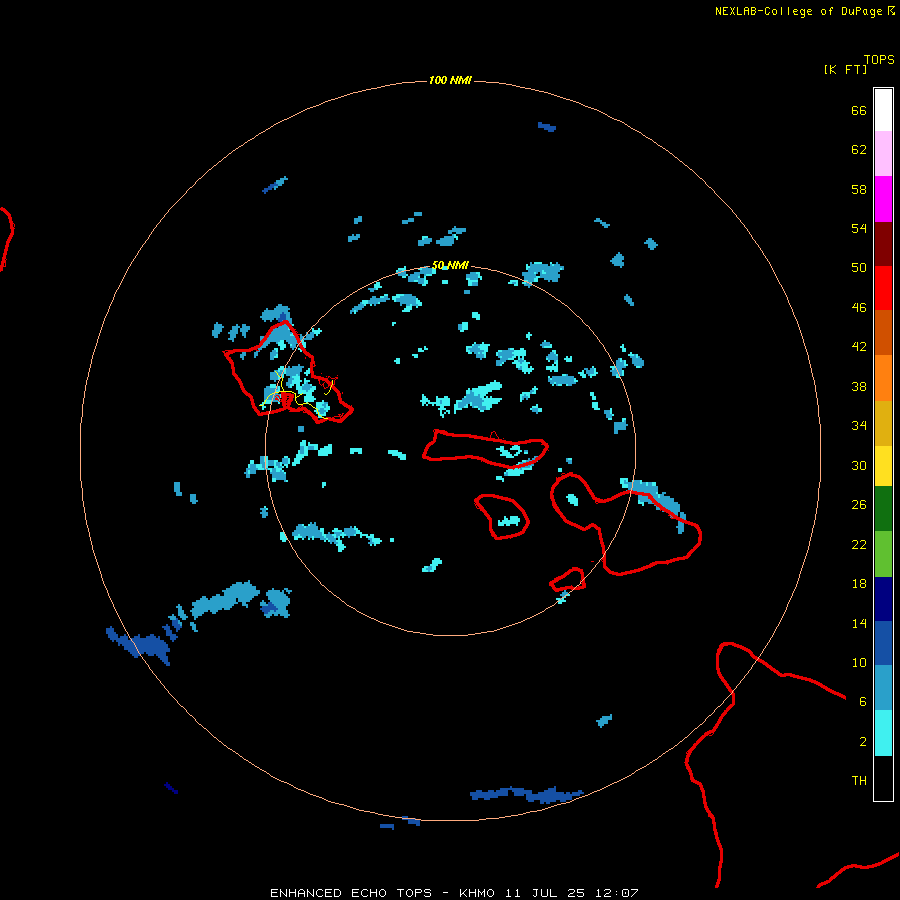Click the TOPS legend title
900x900 pixels.
click(879, 60)
